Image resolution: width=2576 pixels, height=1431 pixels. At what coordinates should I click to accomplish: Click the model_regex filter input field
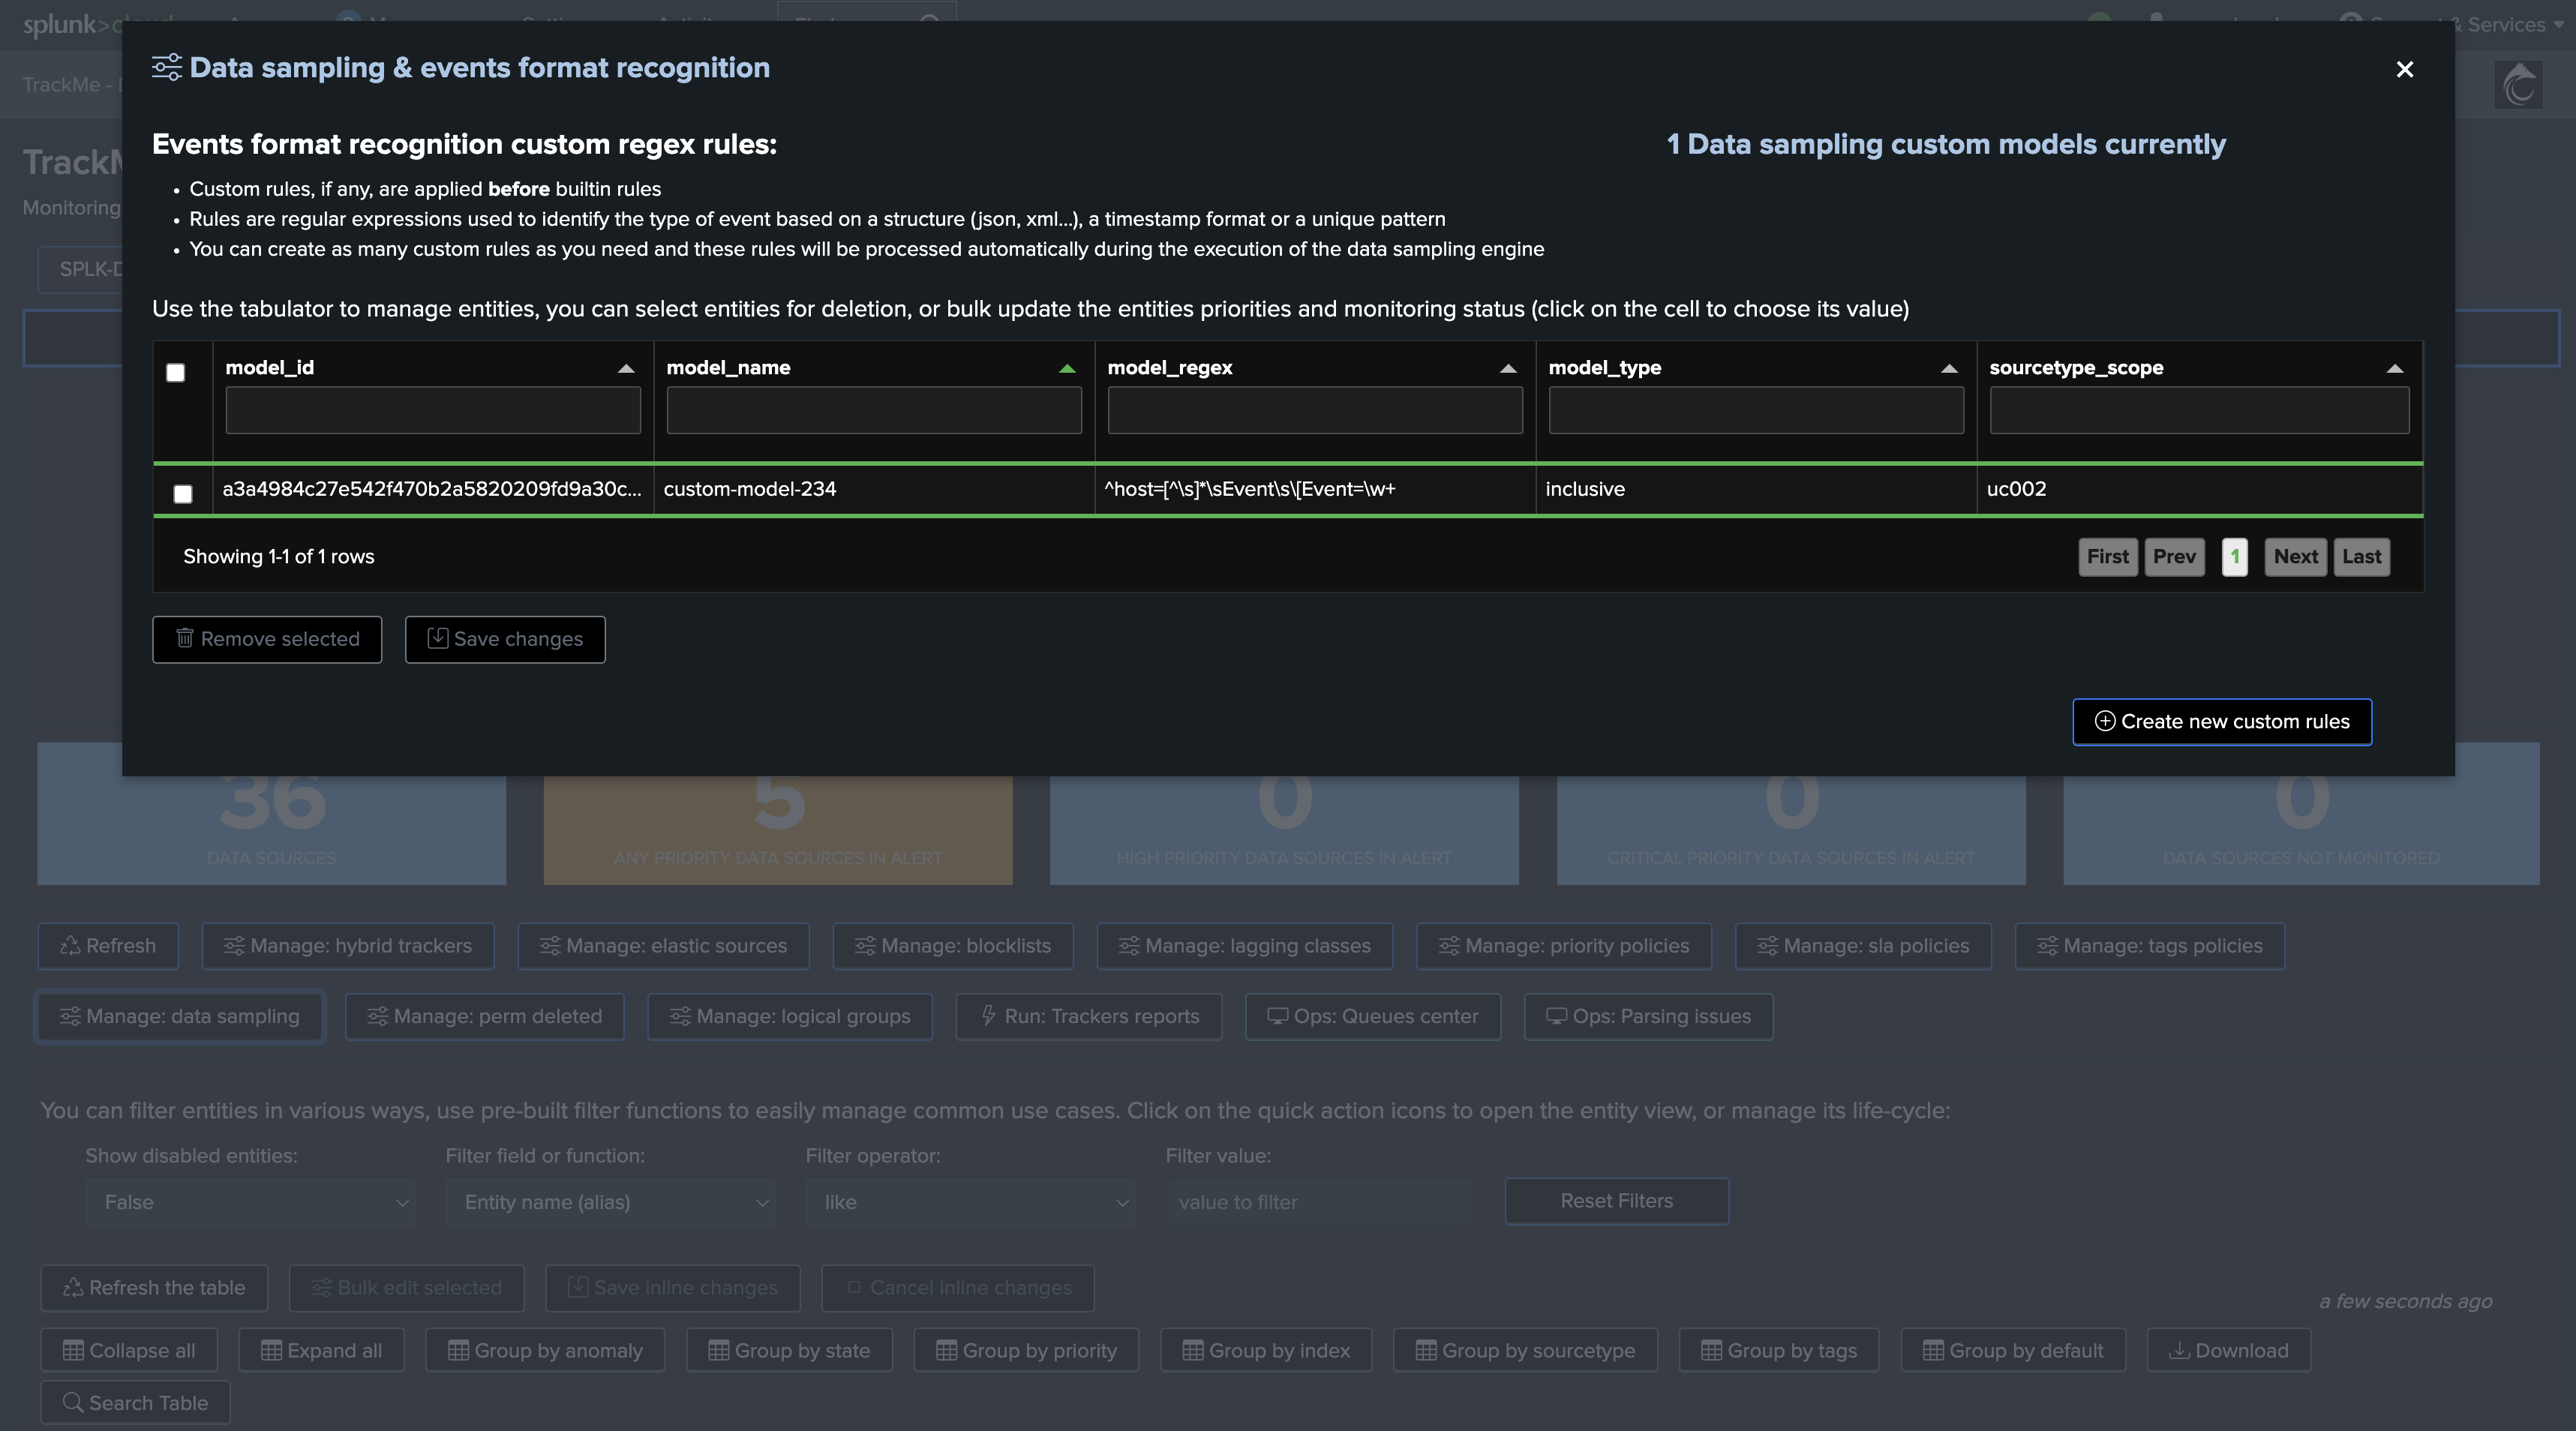pos(1314,411)
